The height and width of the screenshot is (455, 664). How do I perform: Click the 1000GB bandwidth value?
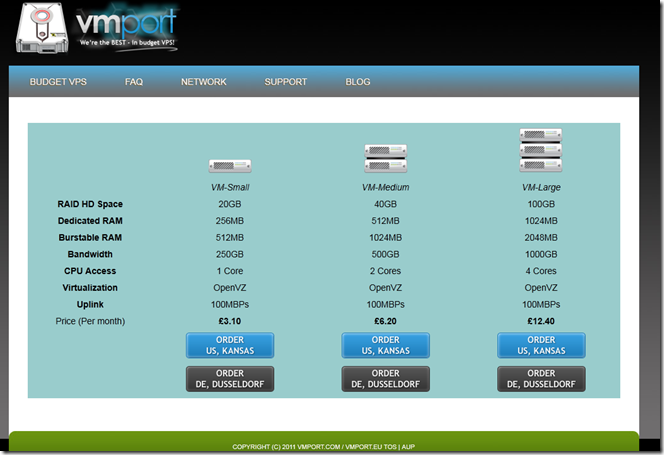(541, 254)
